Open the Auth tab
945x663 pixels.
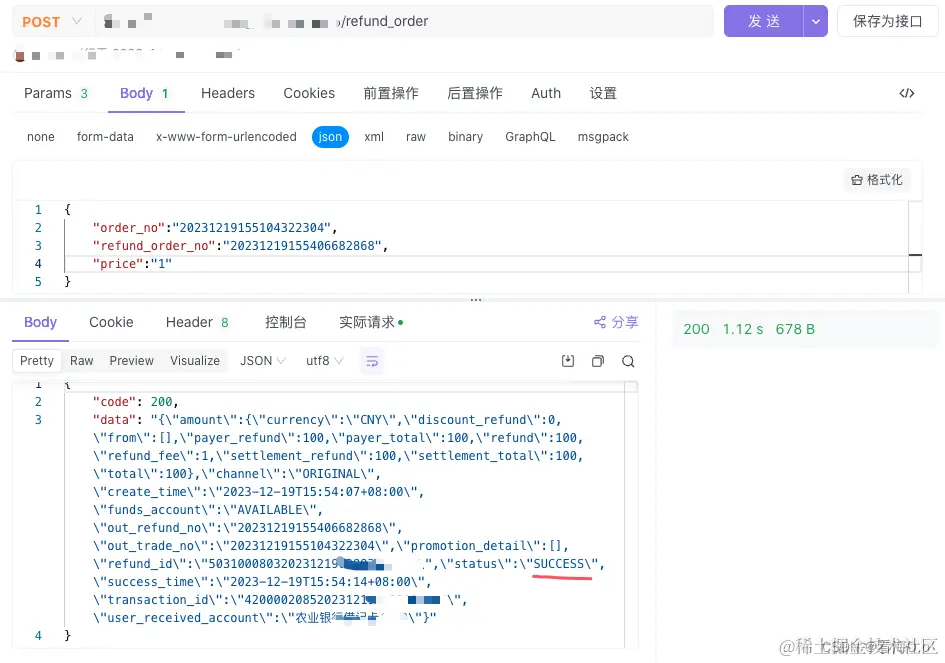[x=546, y=93]
